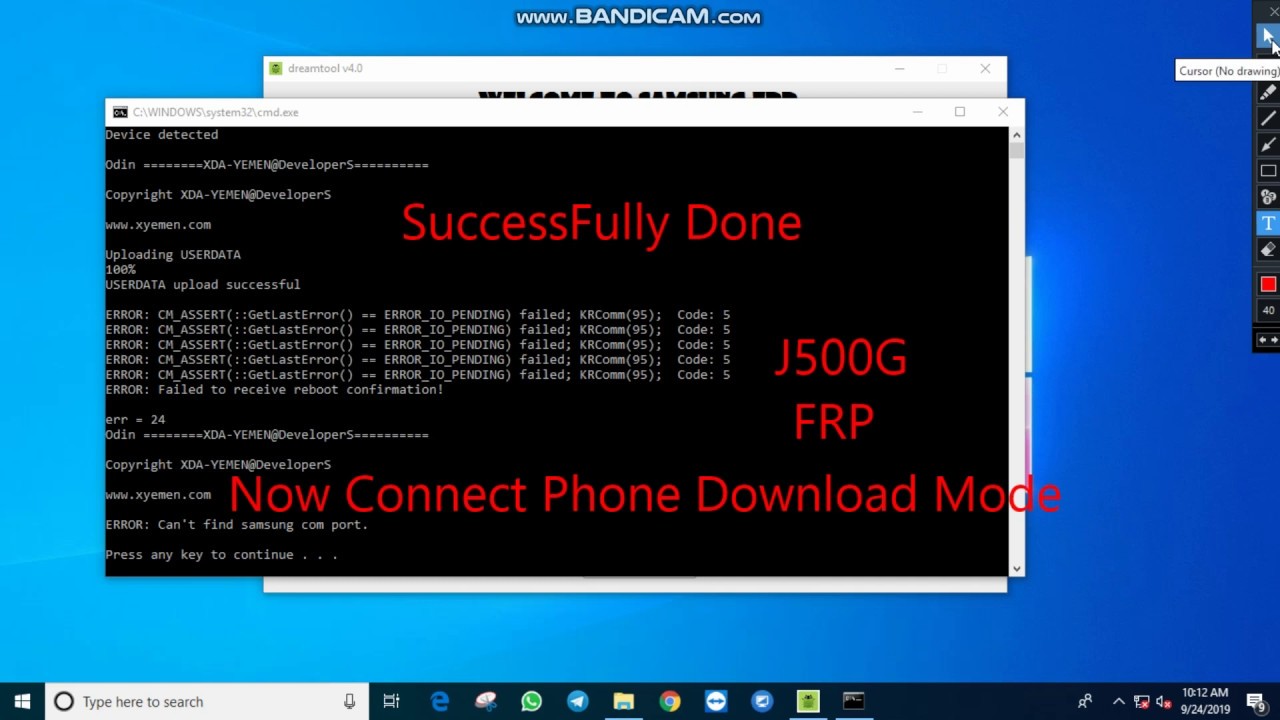Expand the hidden system tray icons
Image resolution: width=1280 pixels, height=720 pixels.
(x=1119, y=702)
